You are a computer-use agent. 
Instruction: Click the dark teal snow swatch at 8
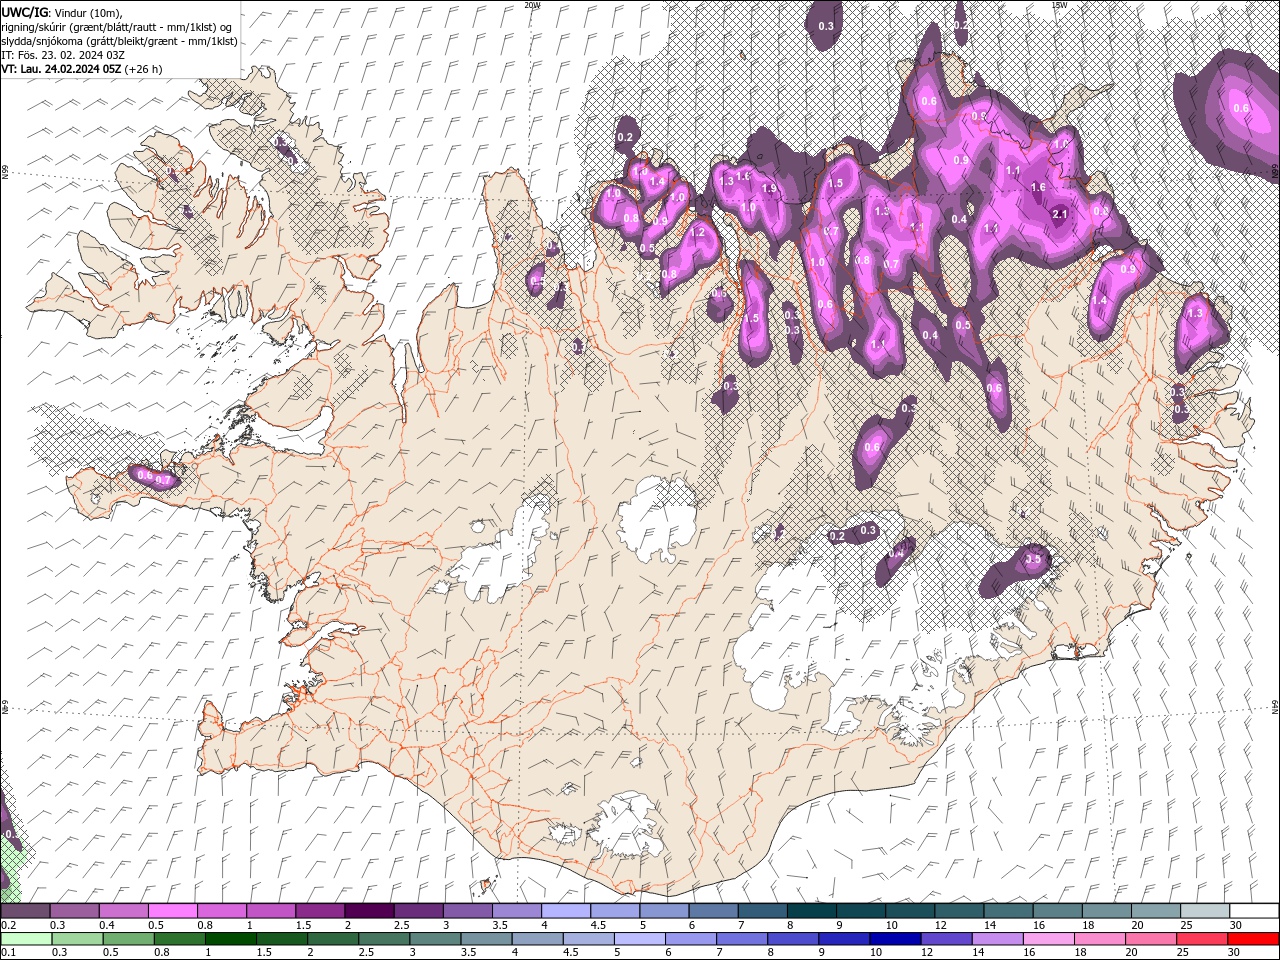click(811, 911)
